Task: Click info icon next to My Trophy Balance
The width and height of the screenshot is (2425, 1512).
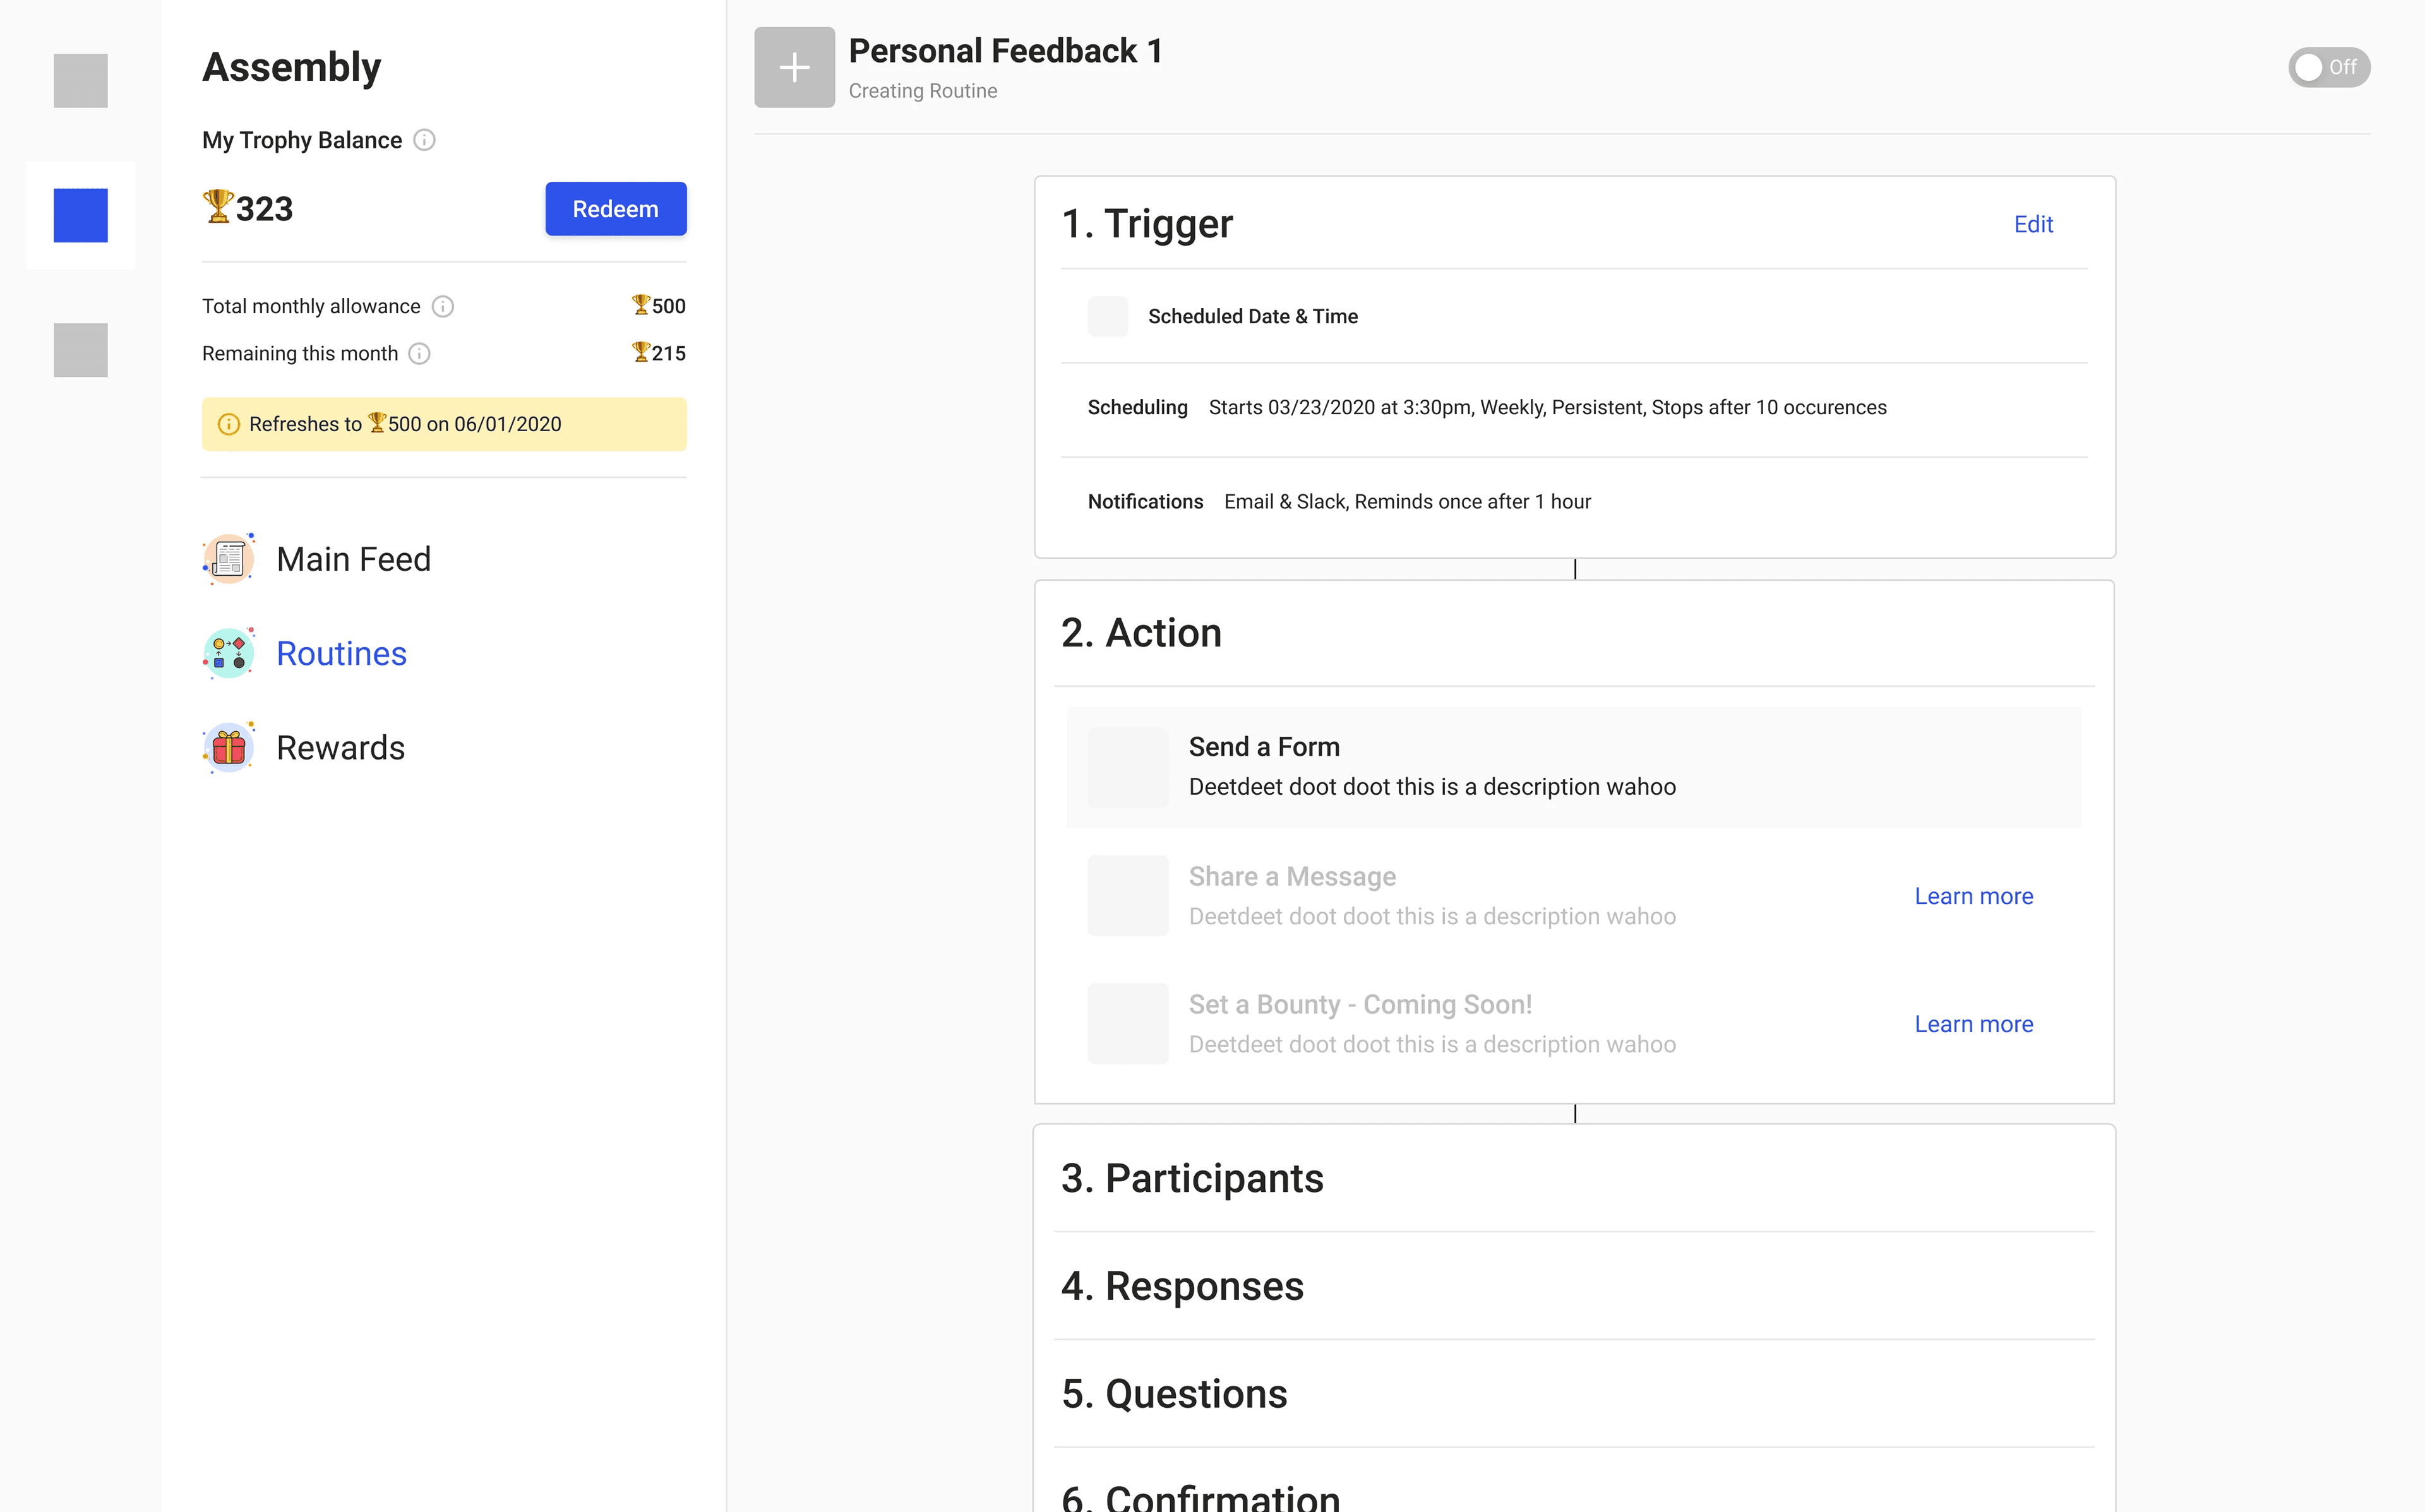Action: click(x=424, y=140)
